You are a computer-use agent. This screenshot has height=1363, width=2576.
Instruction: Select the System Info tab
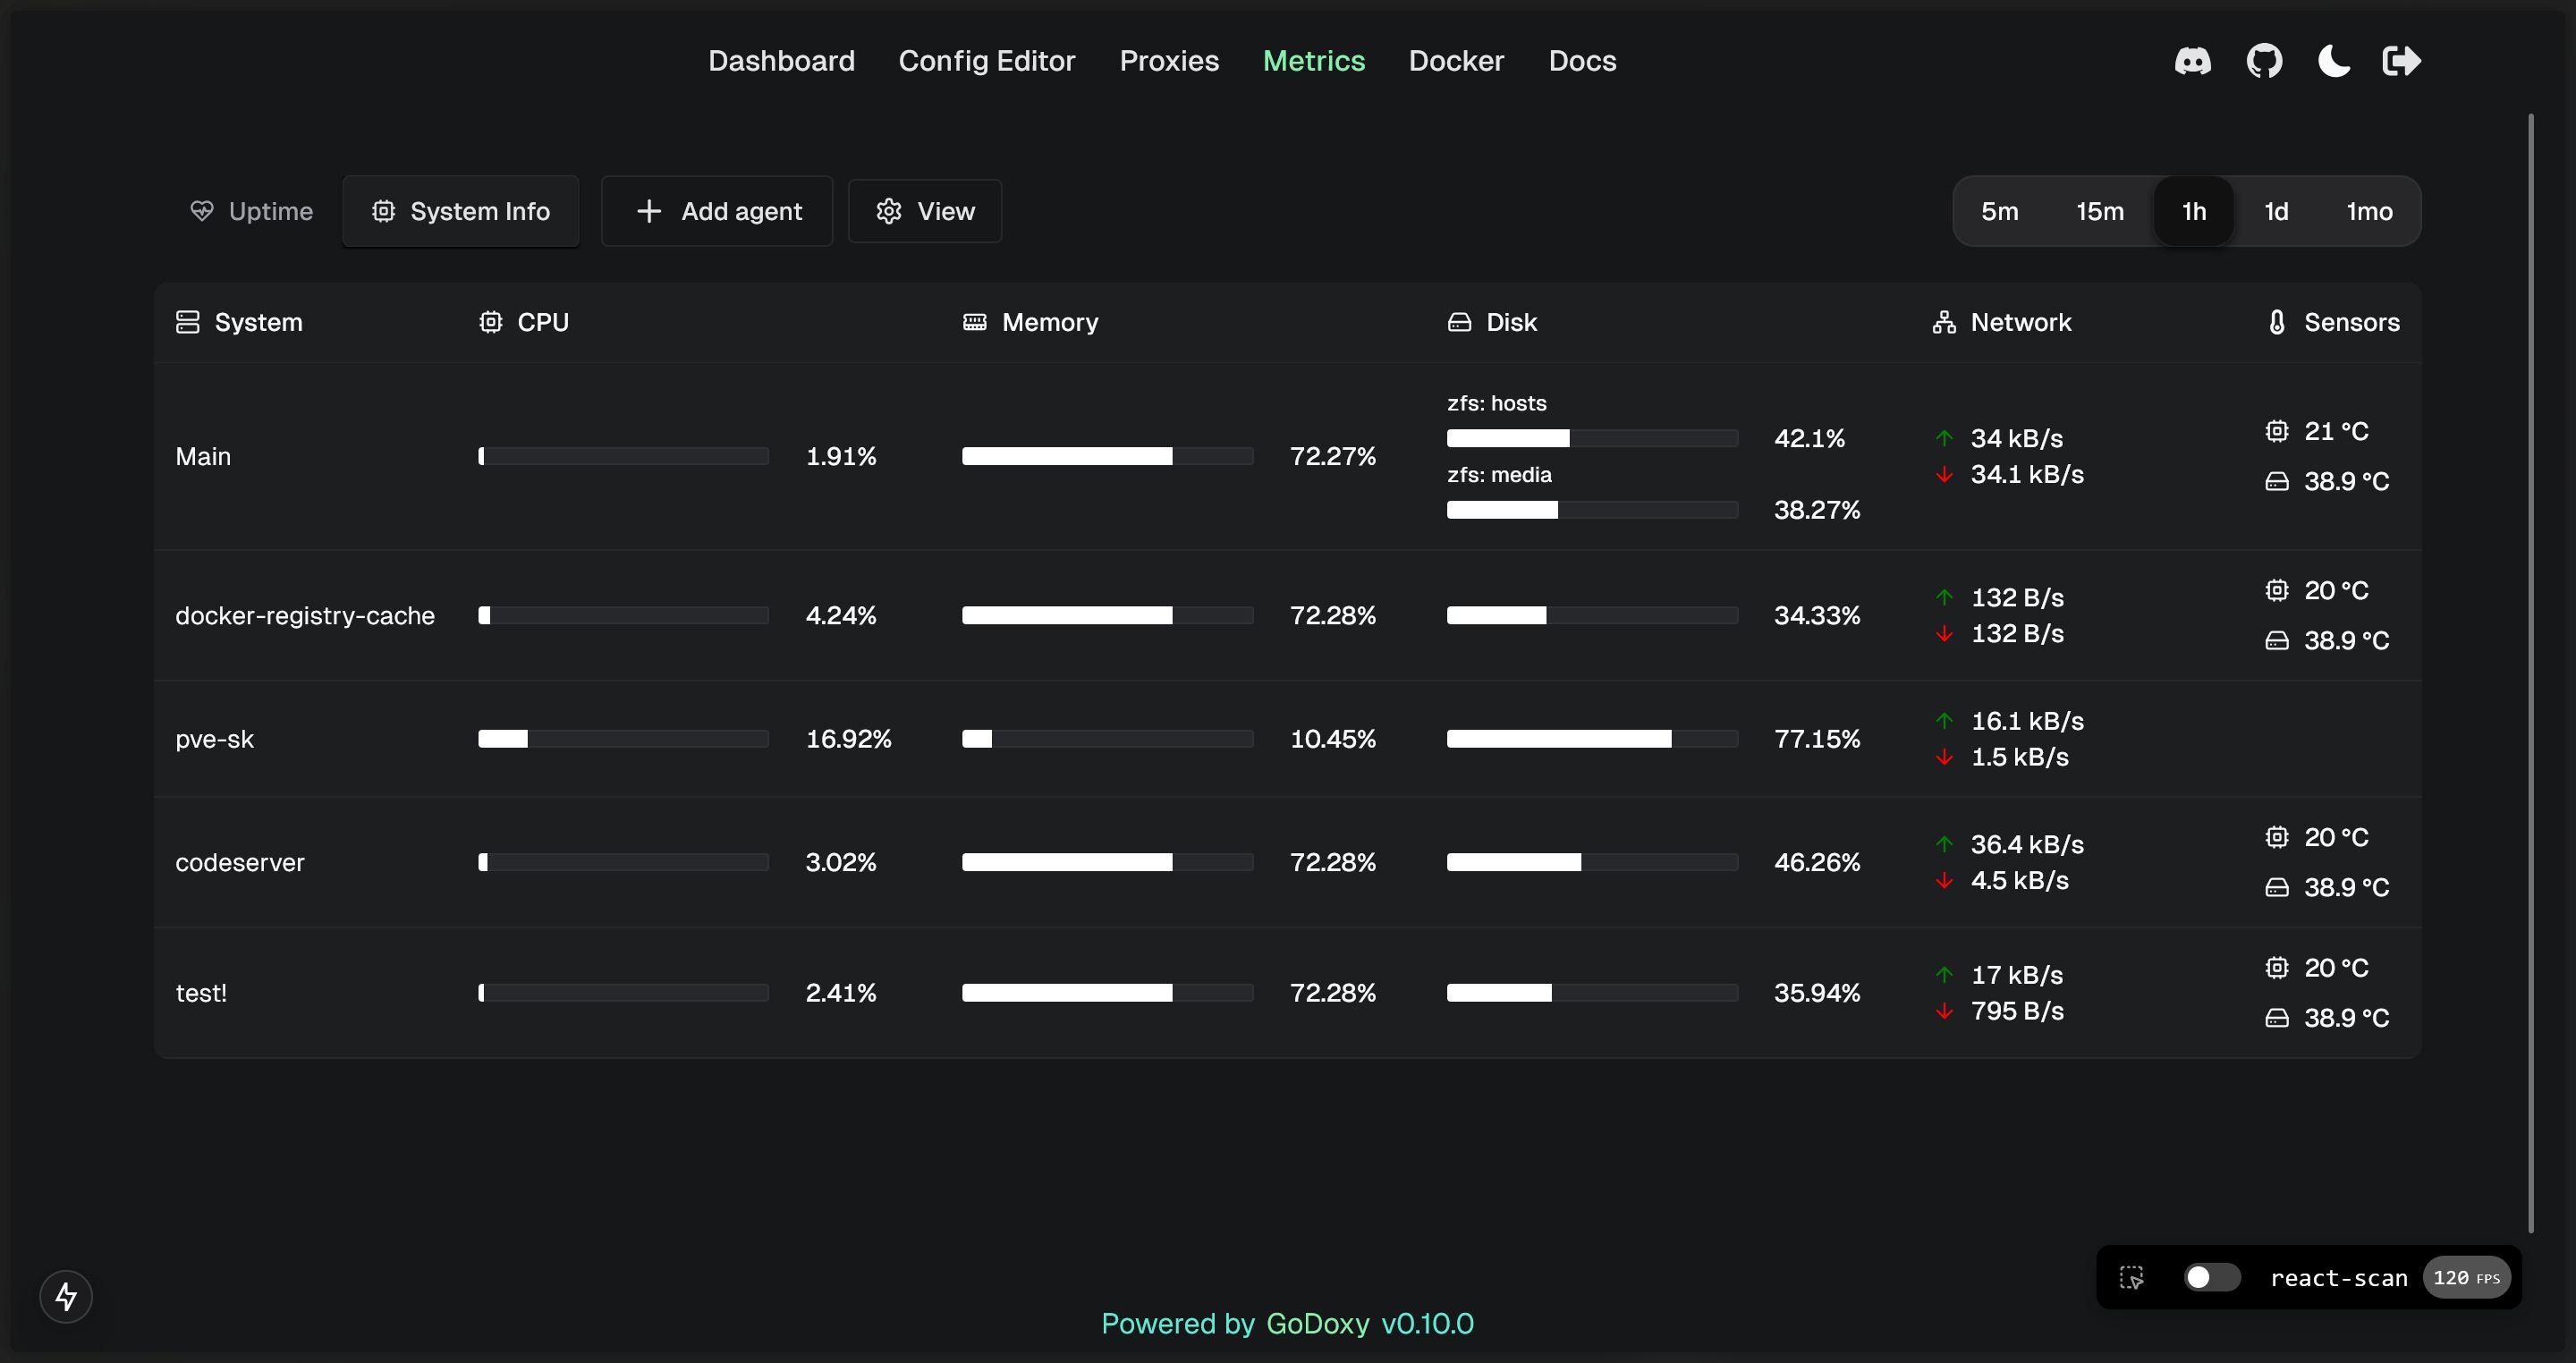pos(461,211)
